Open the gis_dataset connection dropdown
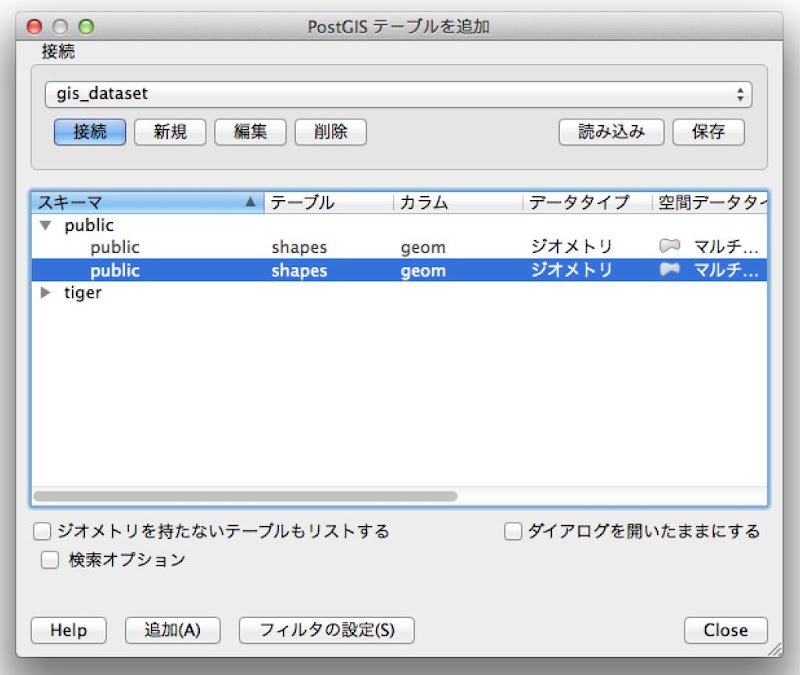800x675 pixels. tap(398, 94)
